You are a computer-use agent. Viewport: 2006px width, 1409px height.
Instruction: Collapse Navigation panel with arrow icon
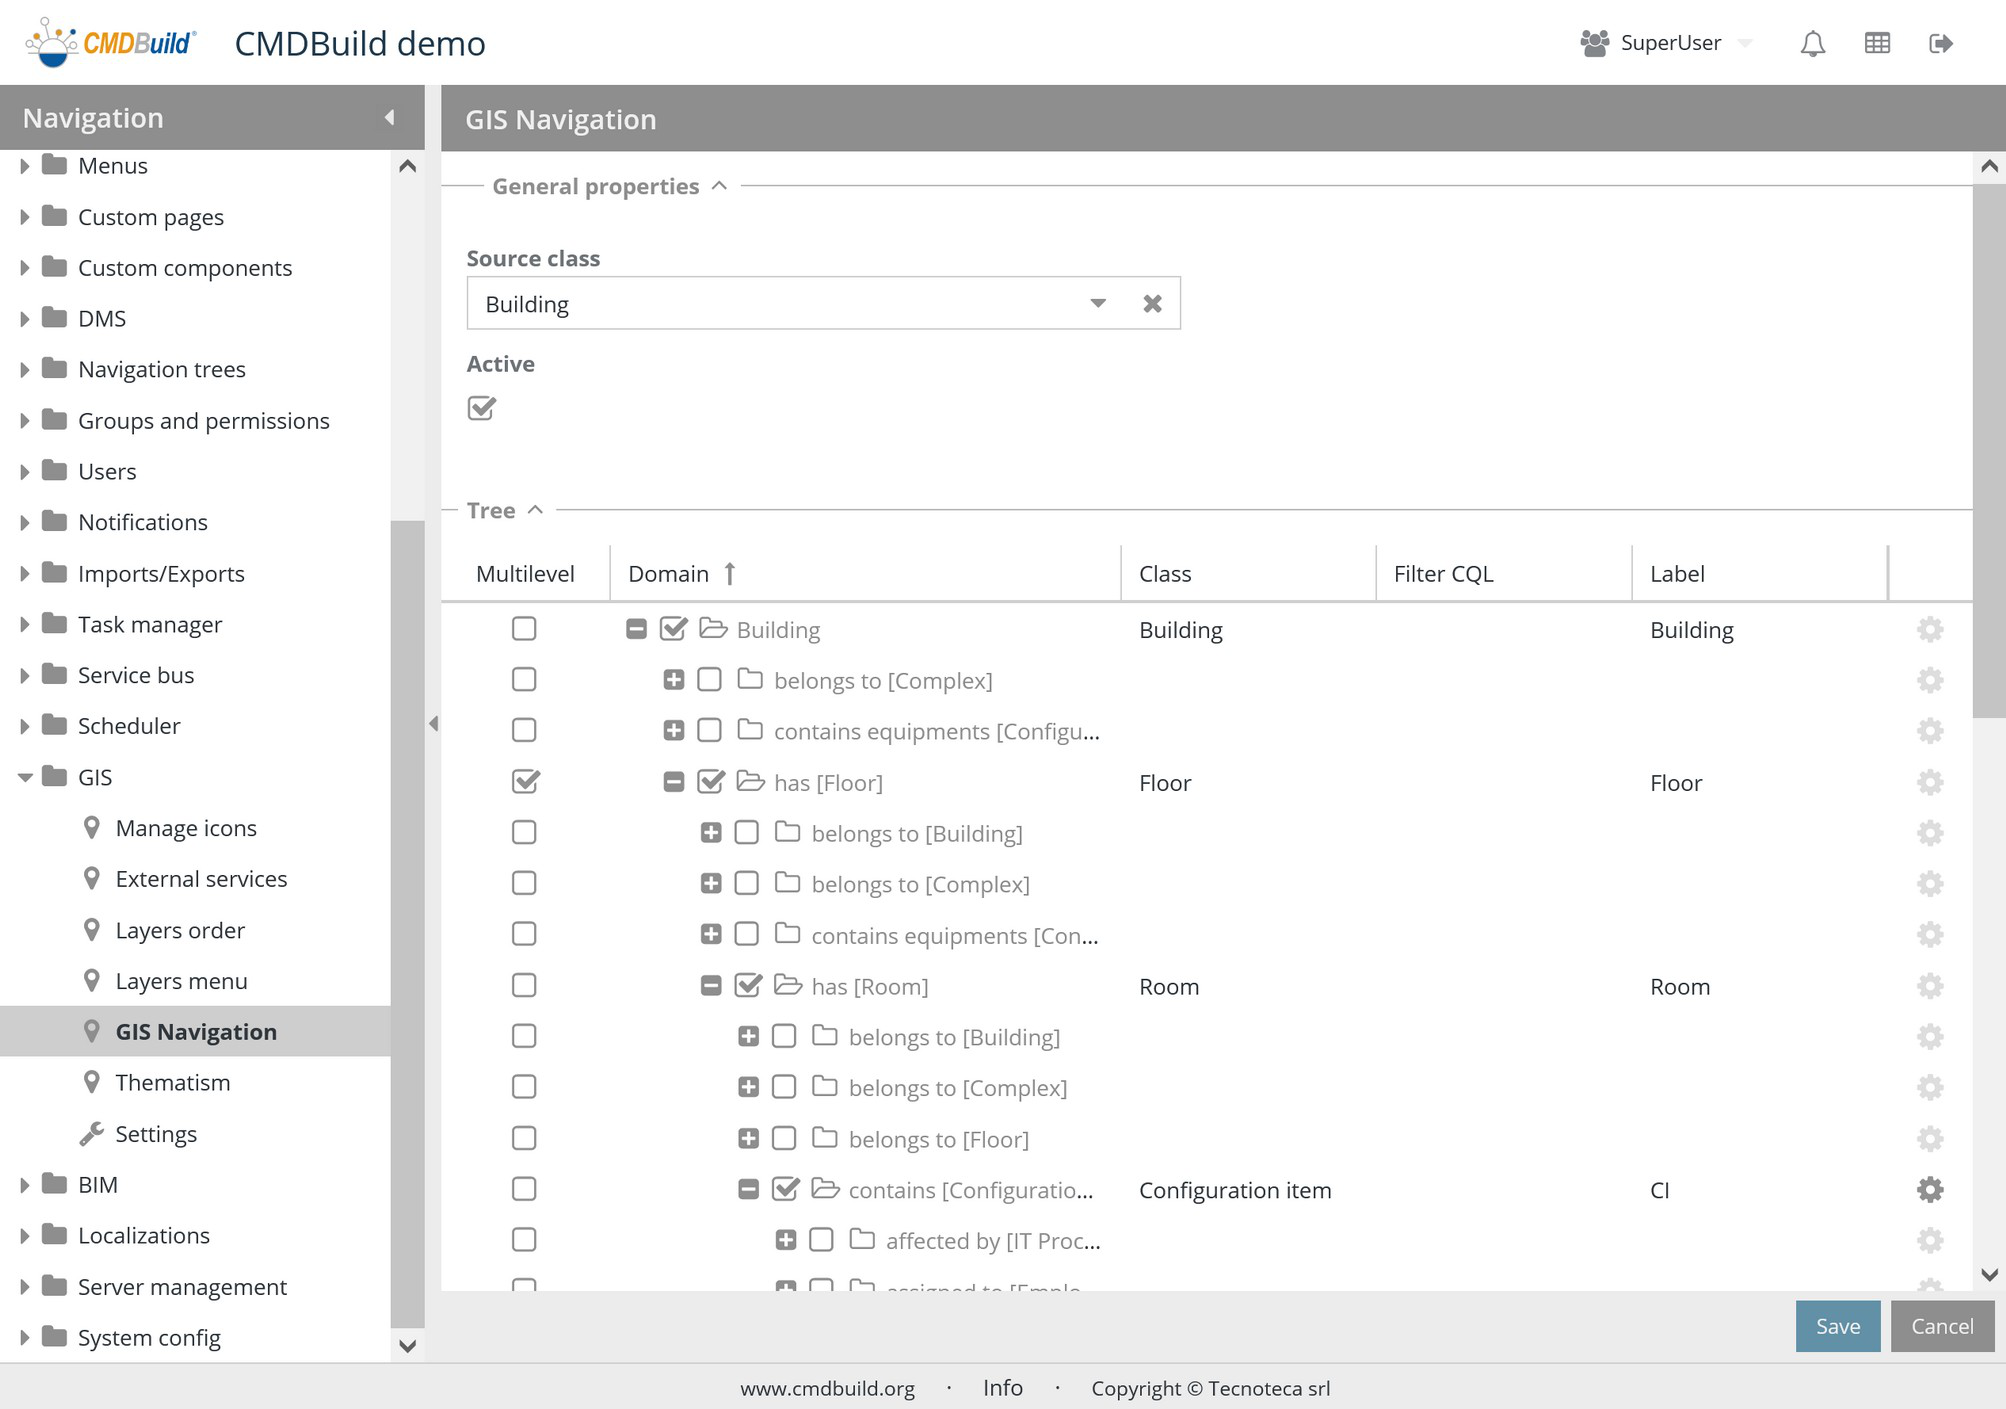click(390, 118)
